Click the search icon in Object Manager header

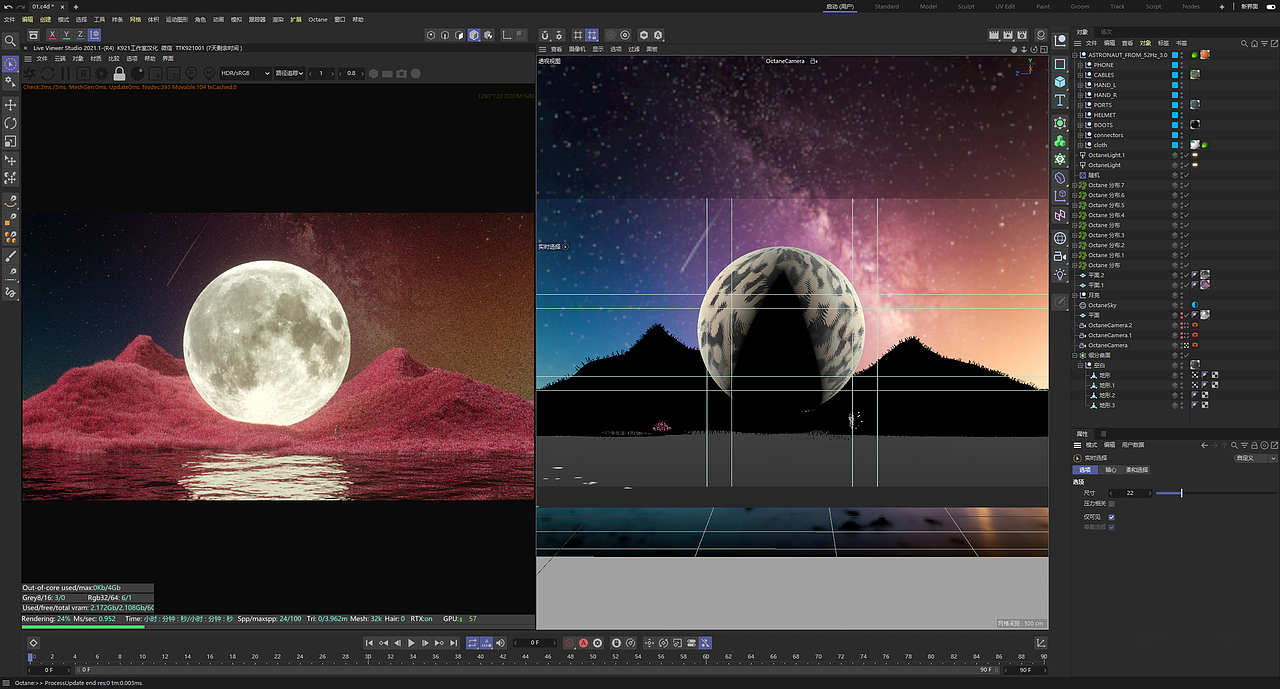point(1244,43)
